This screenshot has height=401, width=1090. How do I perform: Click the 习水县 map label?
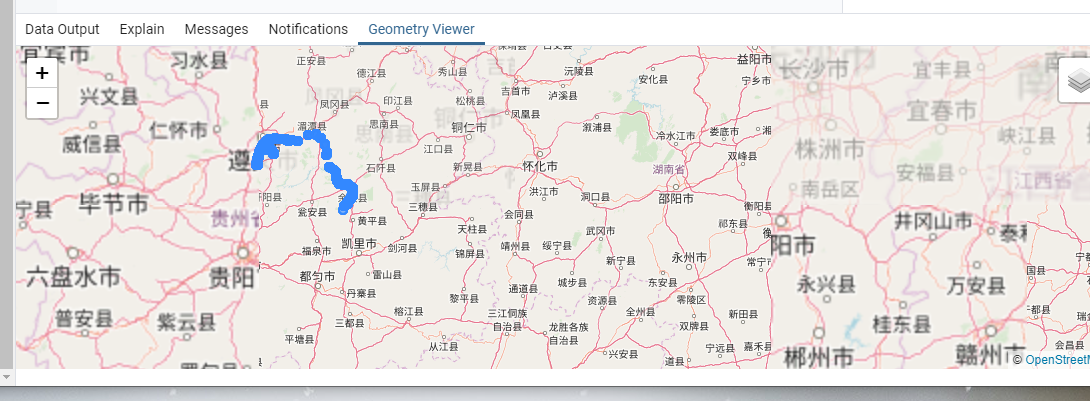200,61
